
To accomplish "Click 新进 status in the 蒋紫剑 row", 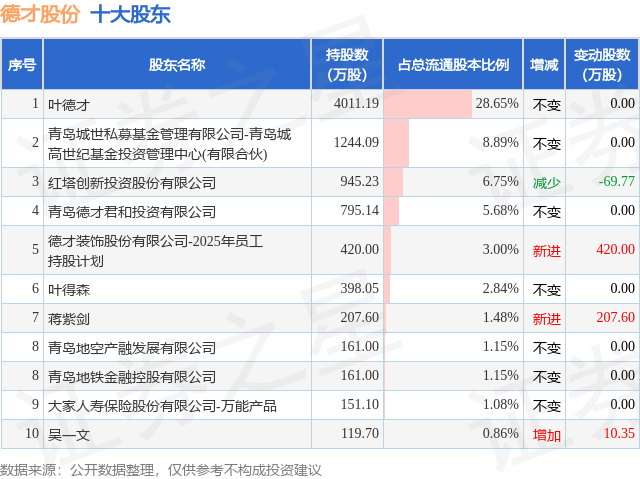I will (x=547, y=319).
